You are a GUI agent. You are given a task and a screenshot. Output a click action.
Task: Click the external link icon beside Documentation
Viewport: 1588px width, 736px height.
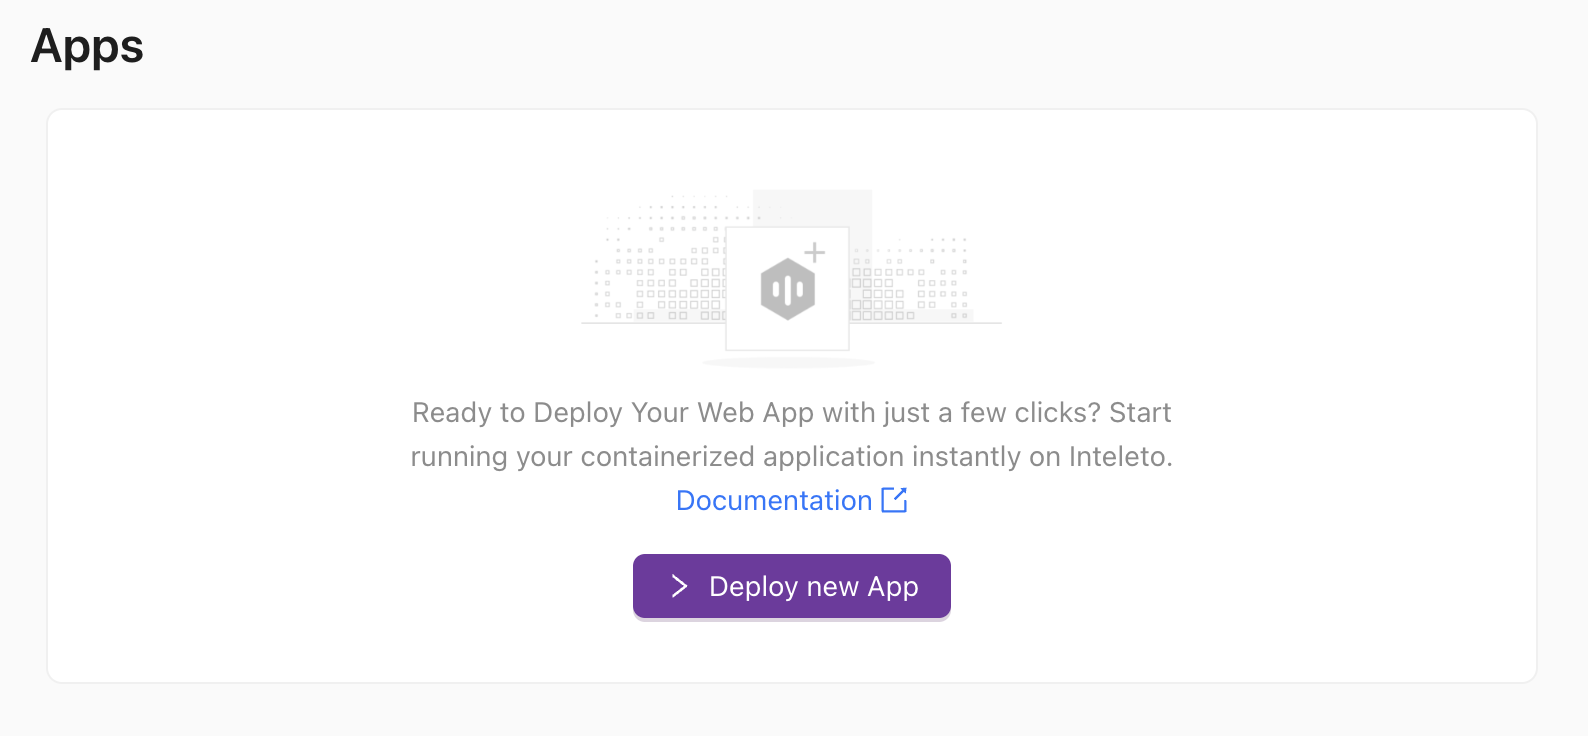894,500
